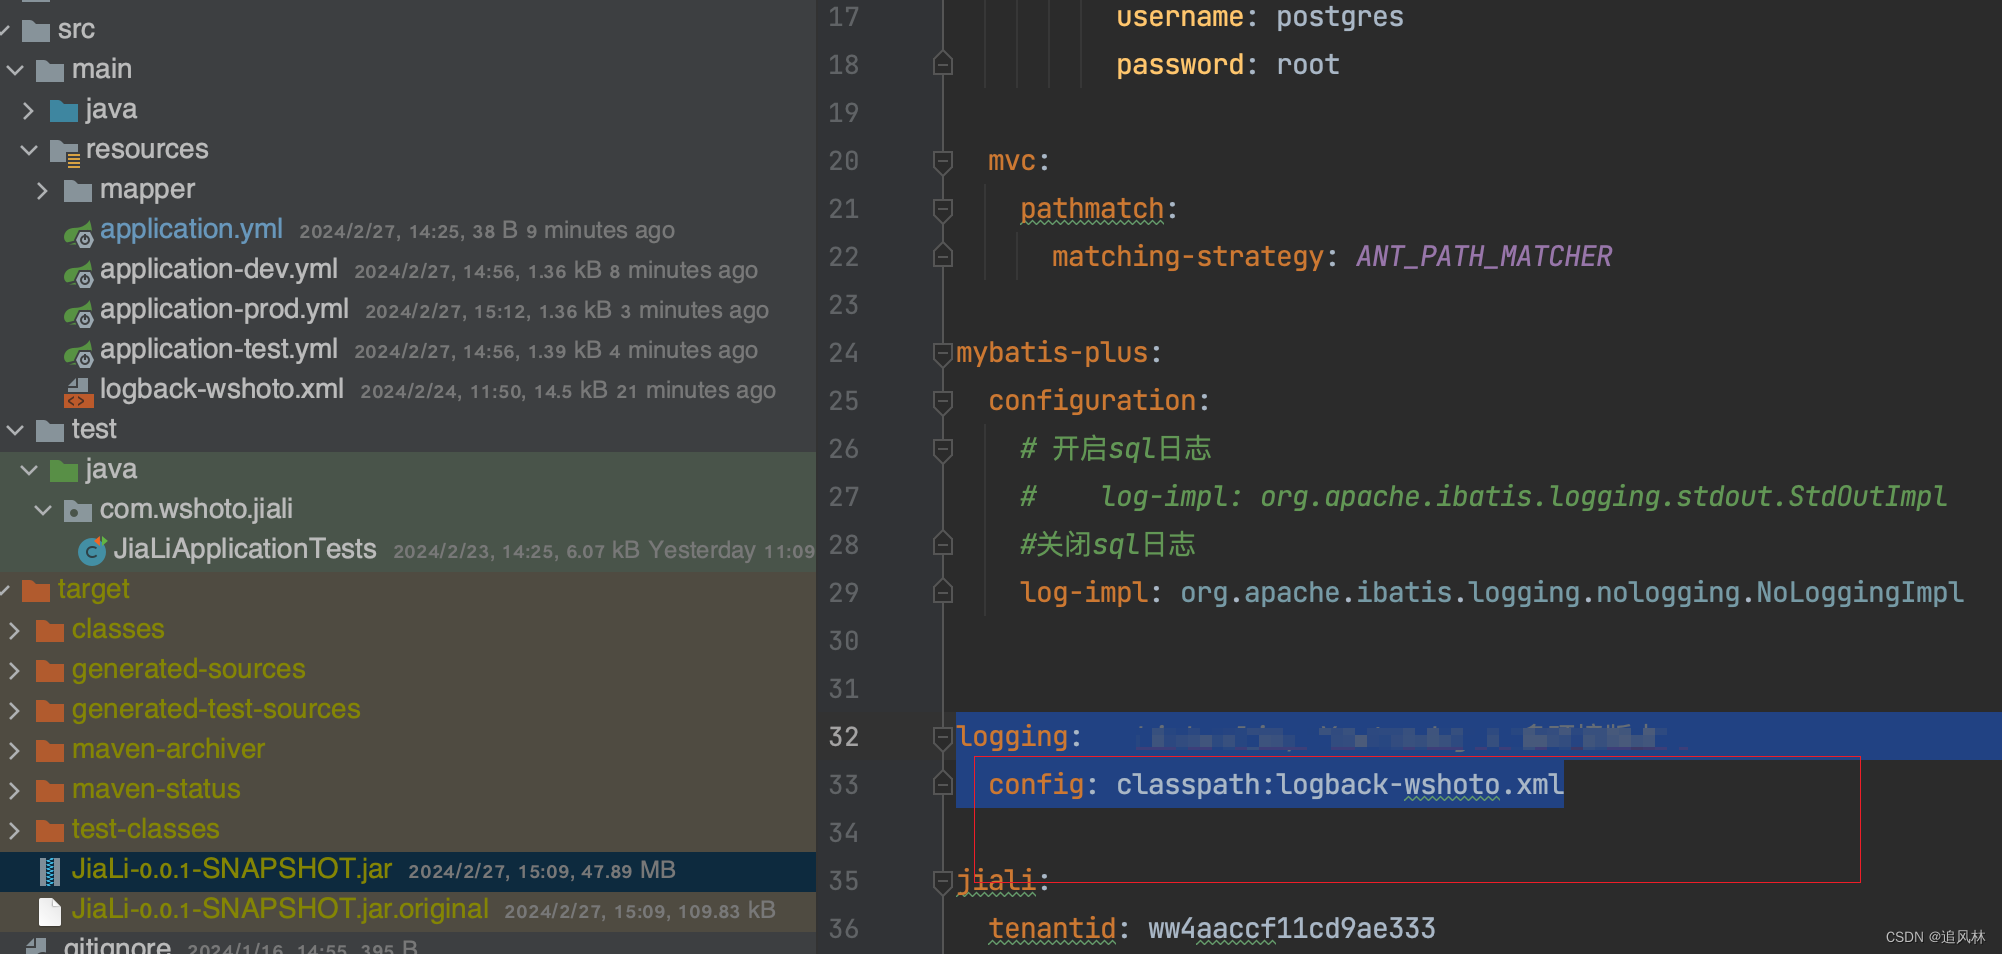Collapse the main folder chevron

[x=15, y=70]
